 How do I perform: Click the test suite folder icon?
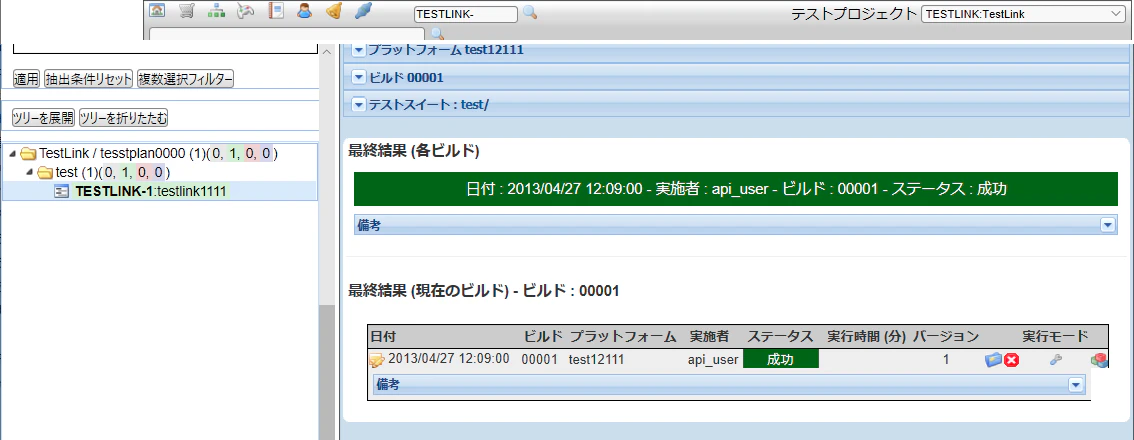pos(45,172)
